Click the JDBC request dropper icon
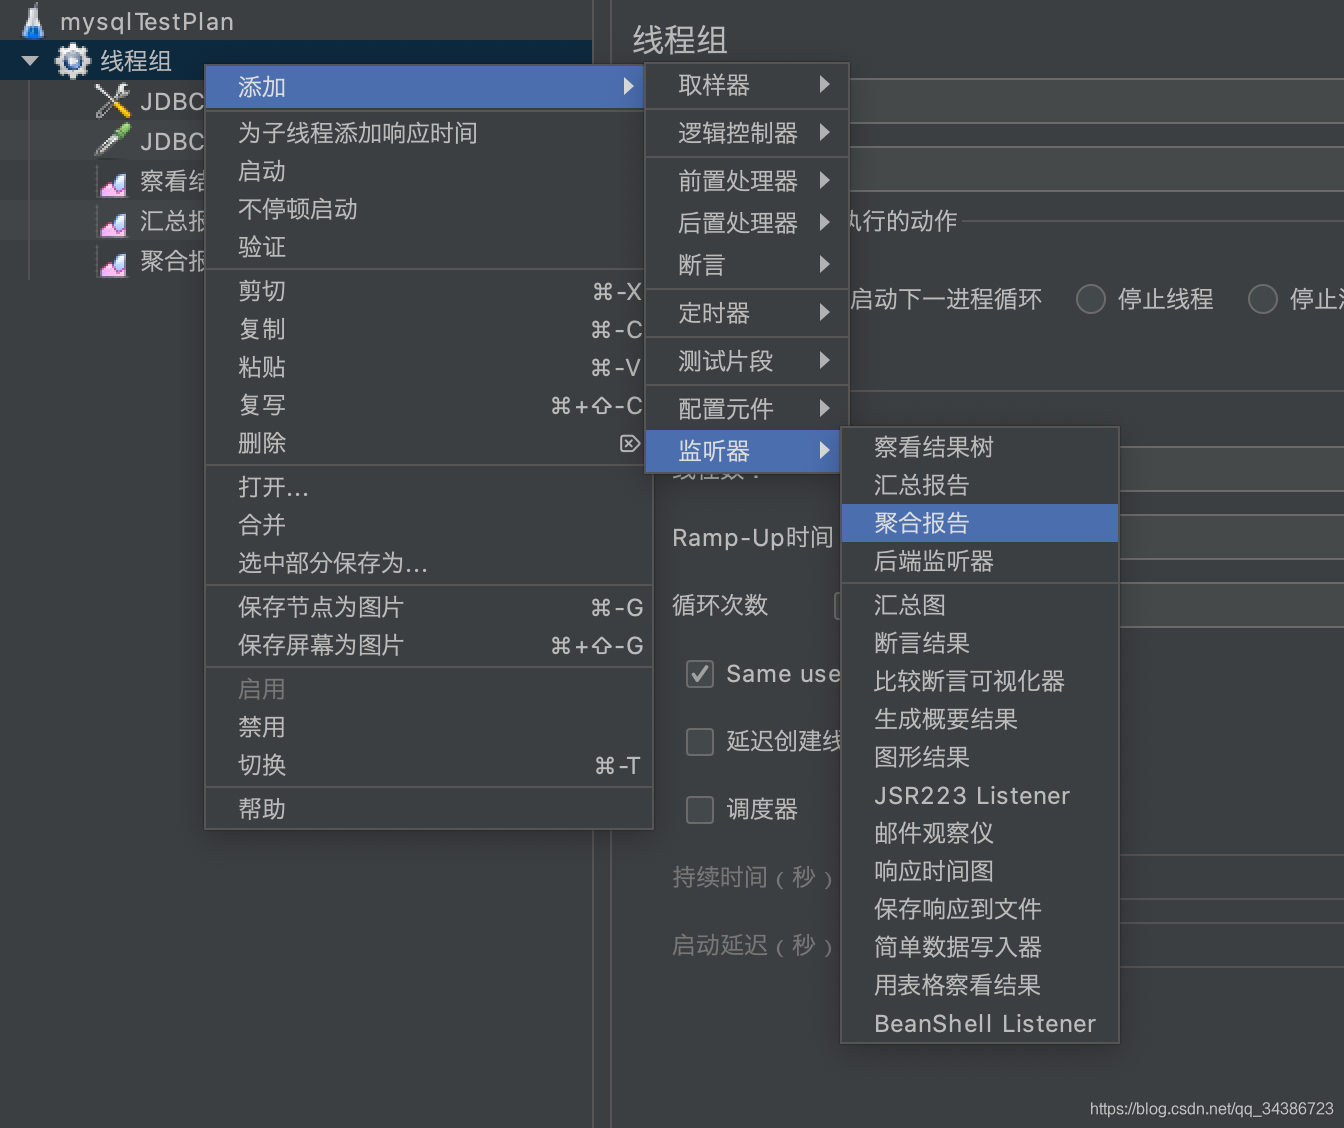The width and height of the screenshot is (1344, 1128). 113,141
